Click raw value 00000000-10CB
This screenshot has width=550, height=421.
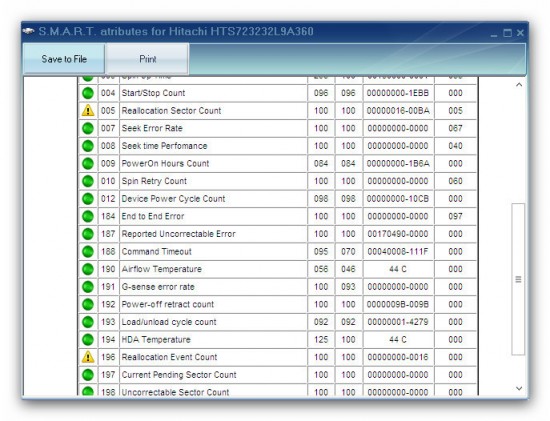coord(398,199)
